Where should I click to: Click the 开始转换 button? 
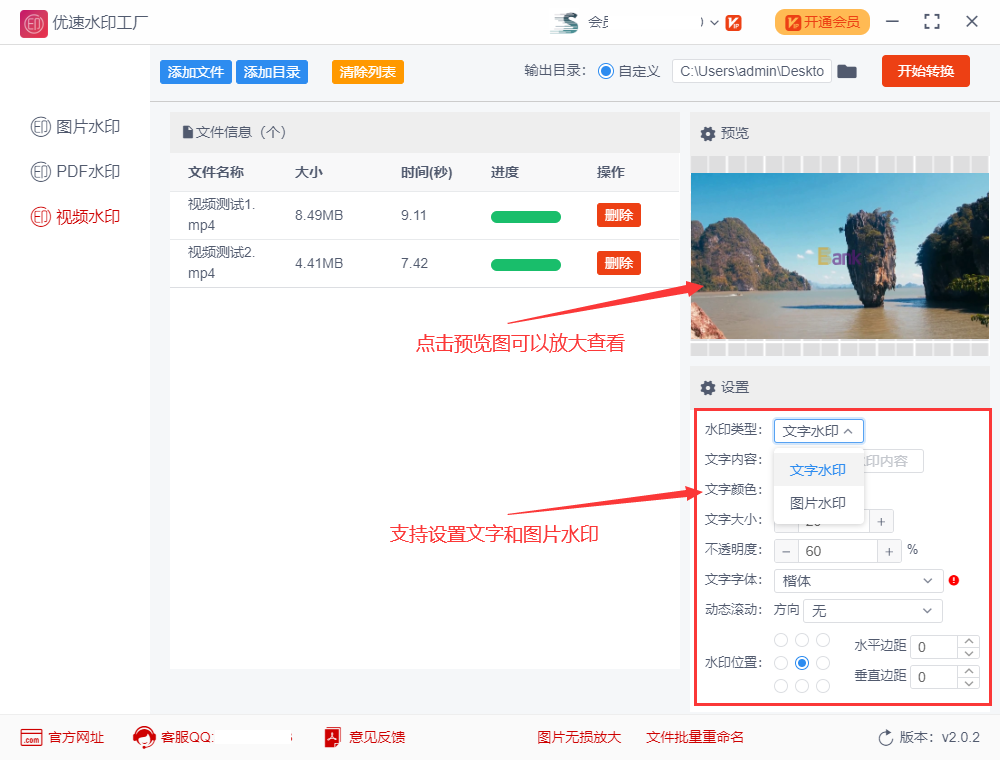tap(925, 71)
